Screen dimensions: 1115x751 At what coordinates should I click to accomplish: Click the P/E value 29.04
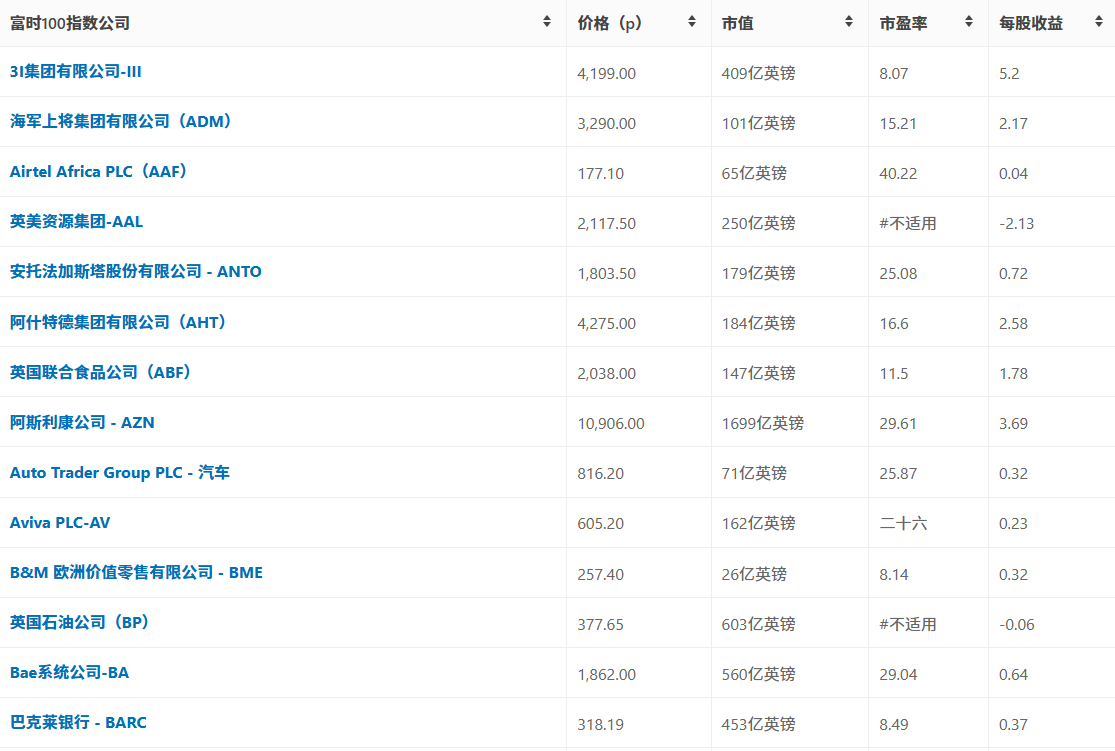[898, 674]
